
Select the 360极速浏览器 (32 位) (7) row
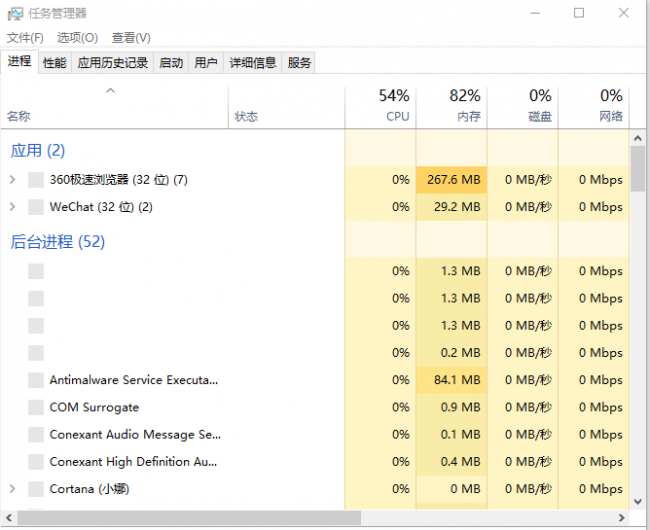[x=315, y=180]
